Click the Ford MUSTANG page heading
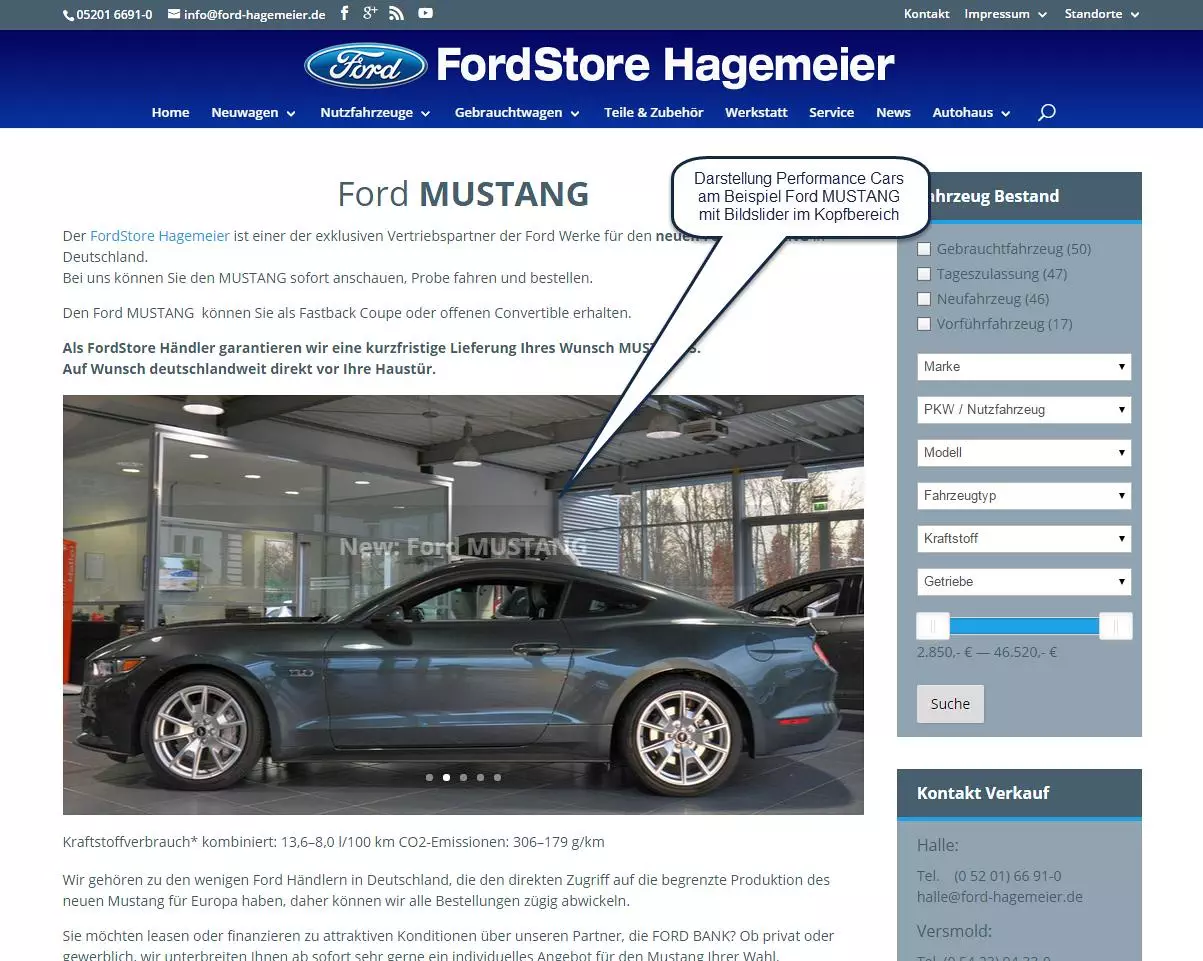Image resolution: width=1203 pixels, height=961 pixels. [463, 194]
